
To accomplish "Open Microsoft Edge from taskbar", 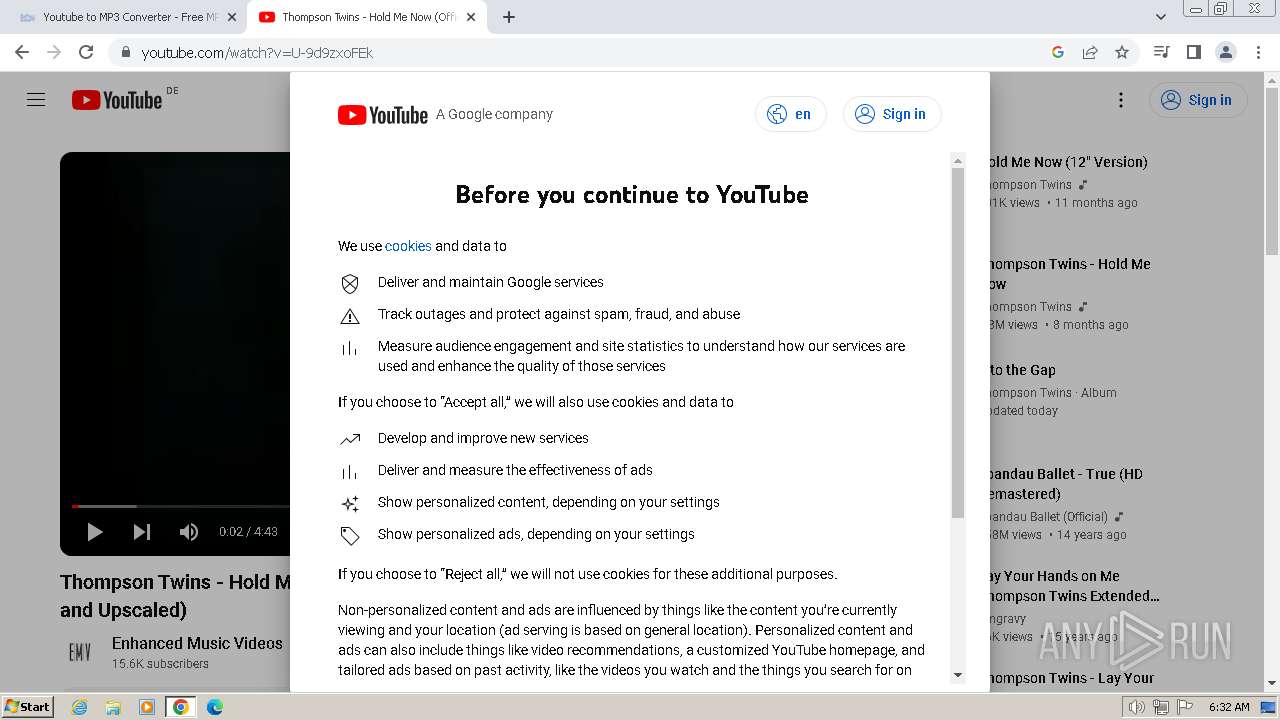I will 215,707.
